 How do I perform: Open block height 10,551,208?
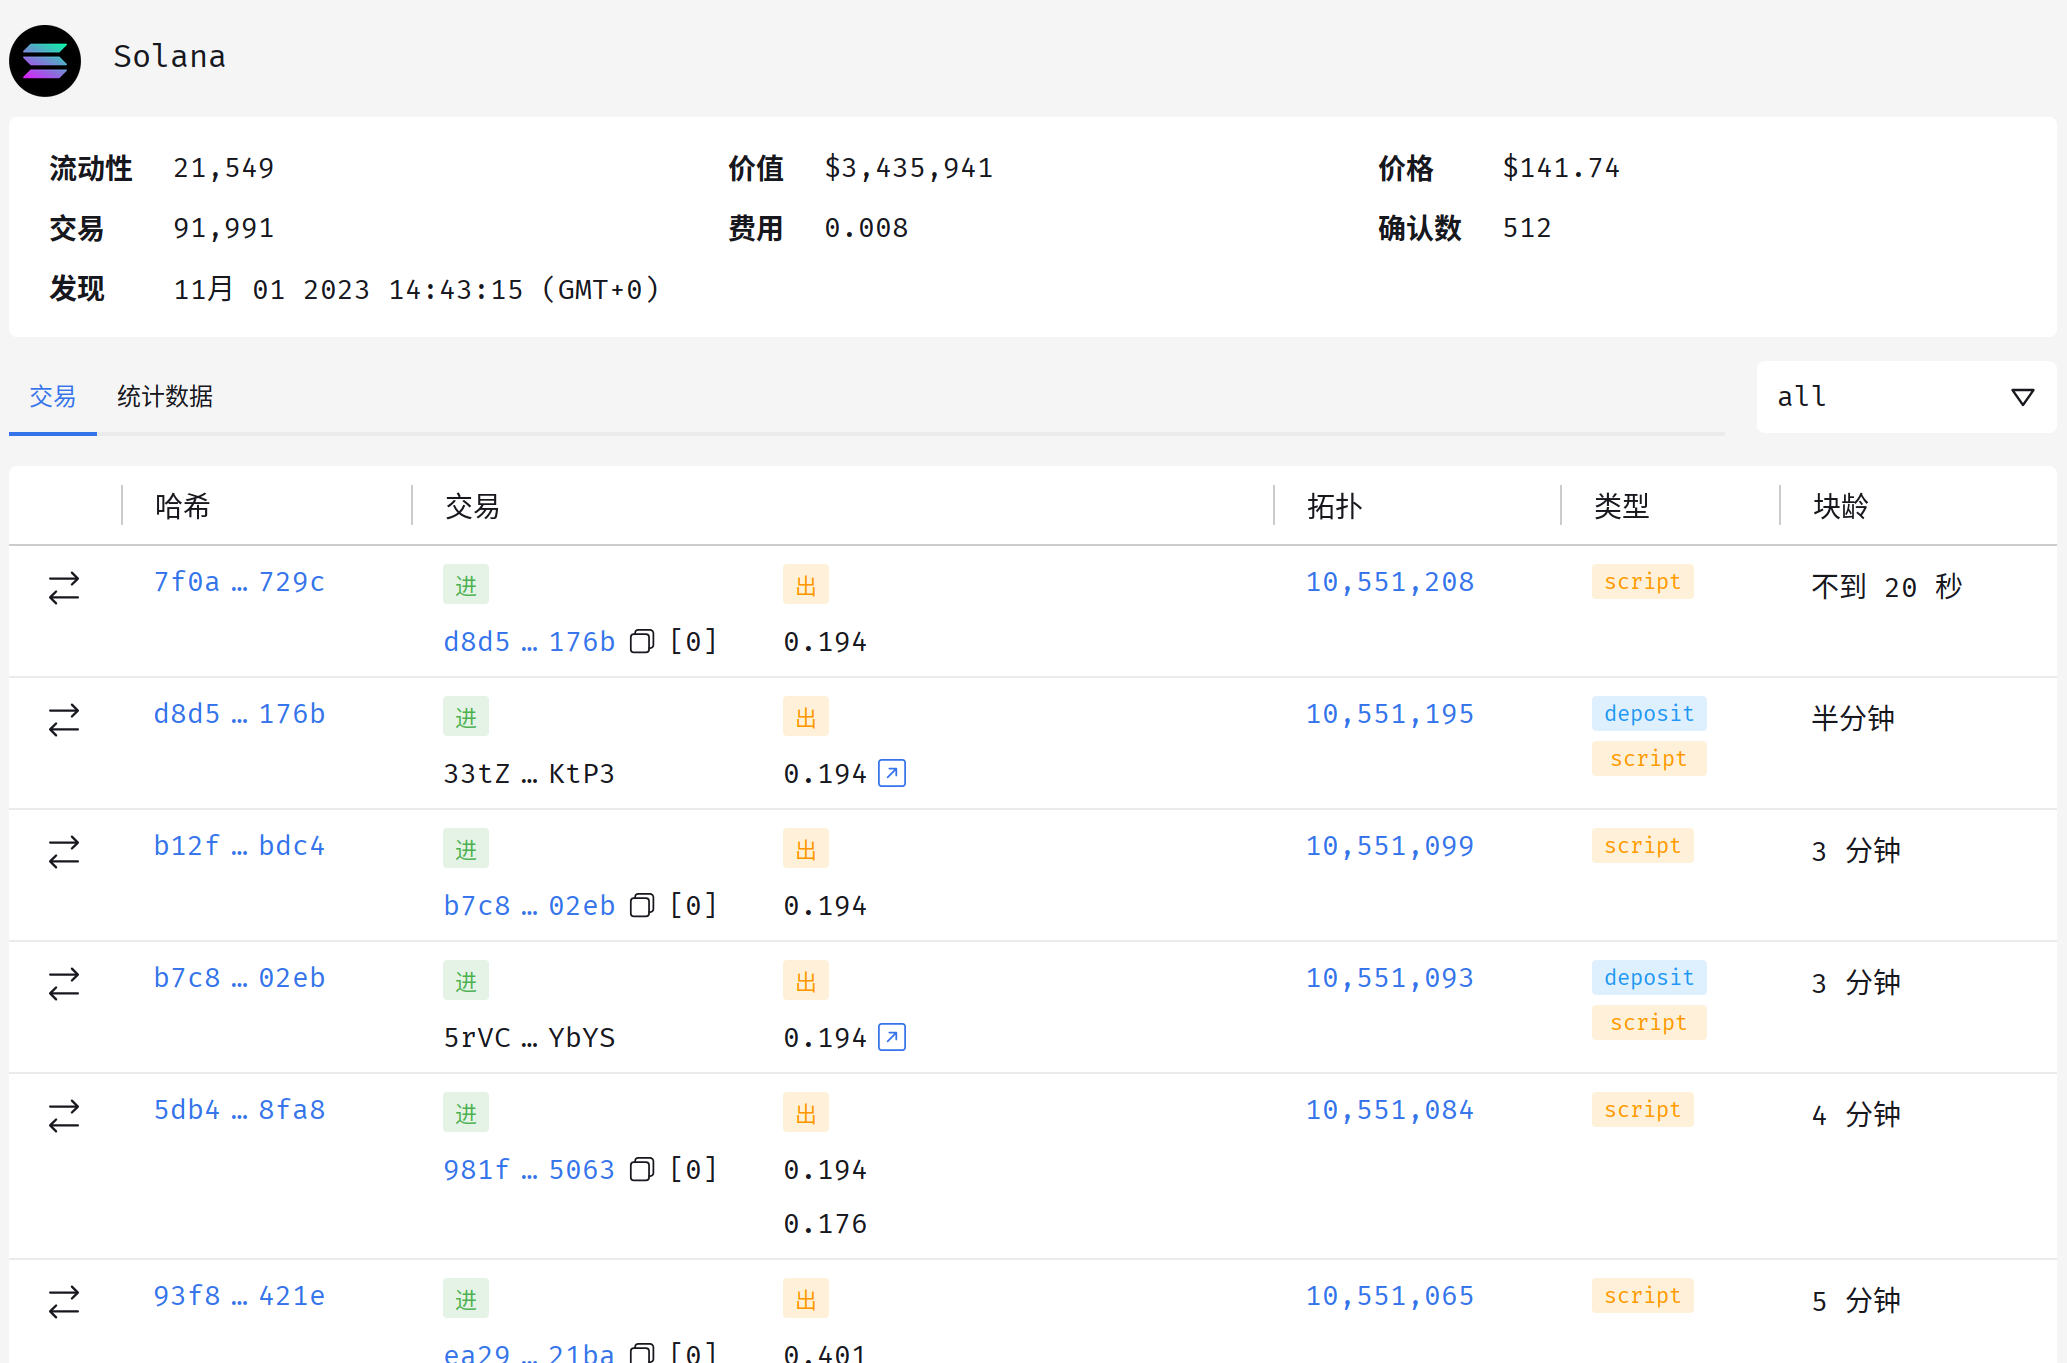point(1390,582)
